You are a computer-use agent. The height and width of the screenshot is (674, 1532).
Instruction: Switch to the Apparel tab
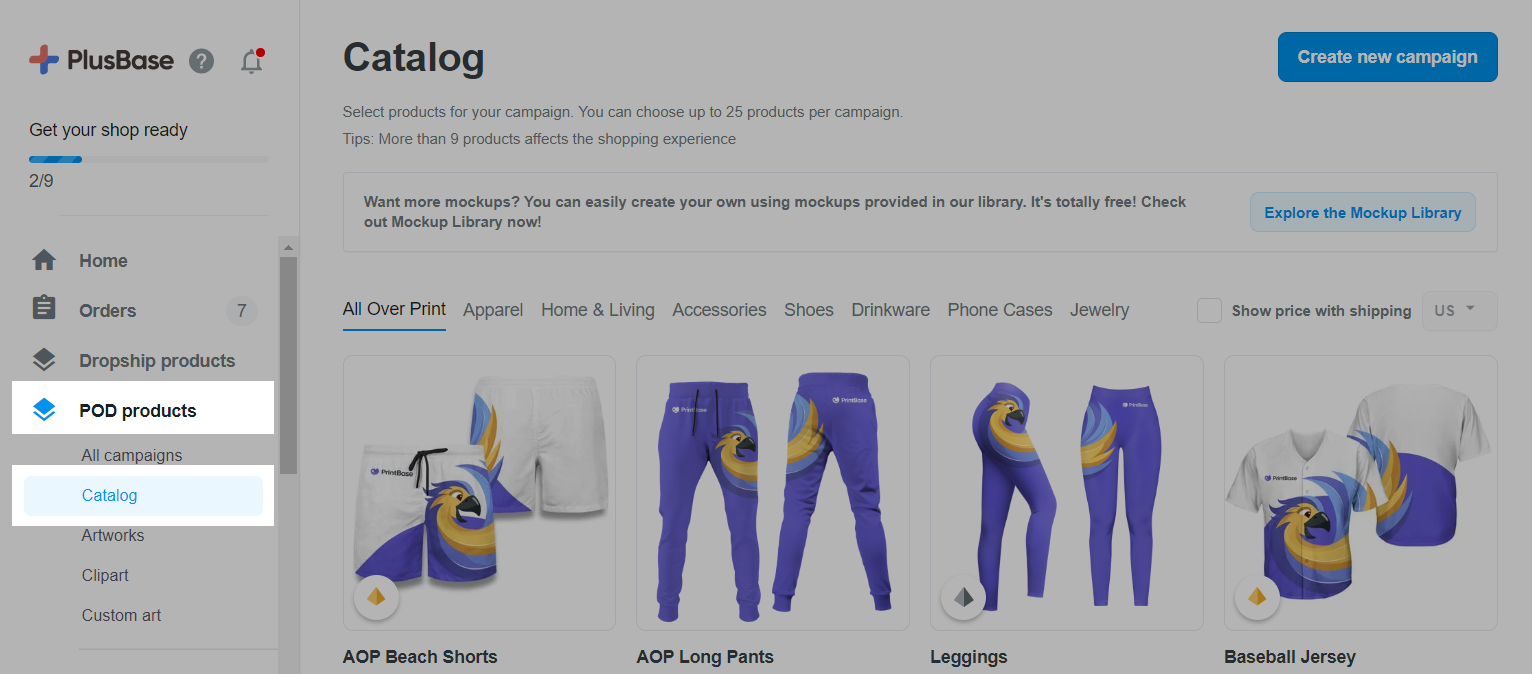[x=493, y=310]
